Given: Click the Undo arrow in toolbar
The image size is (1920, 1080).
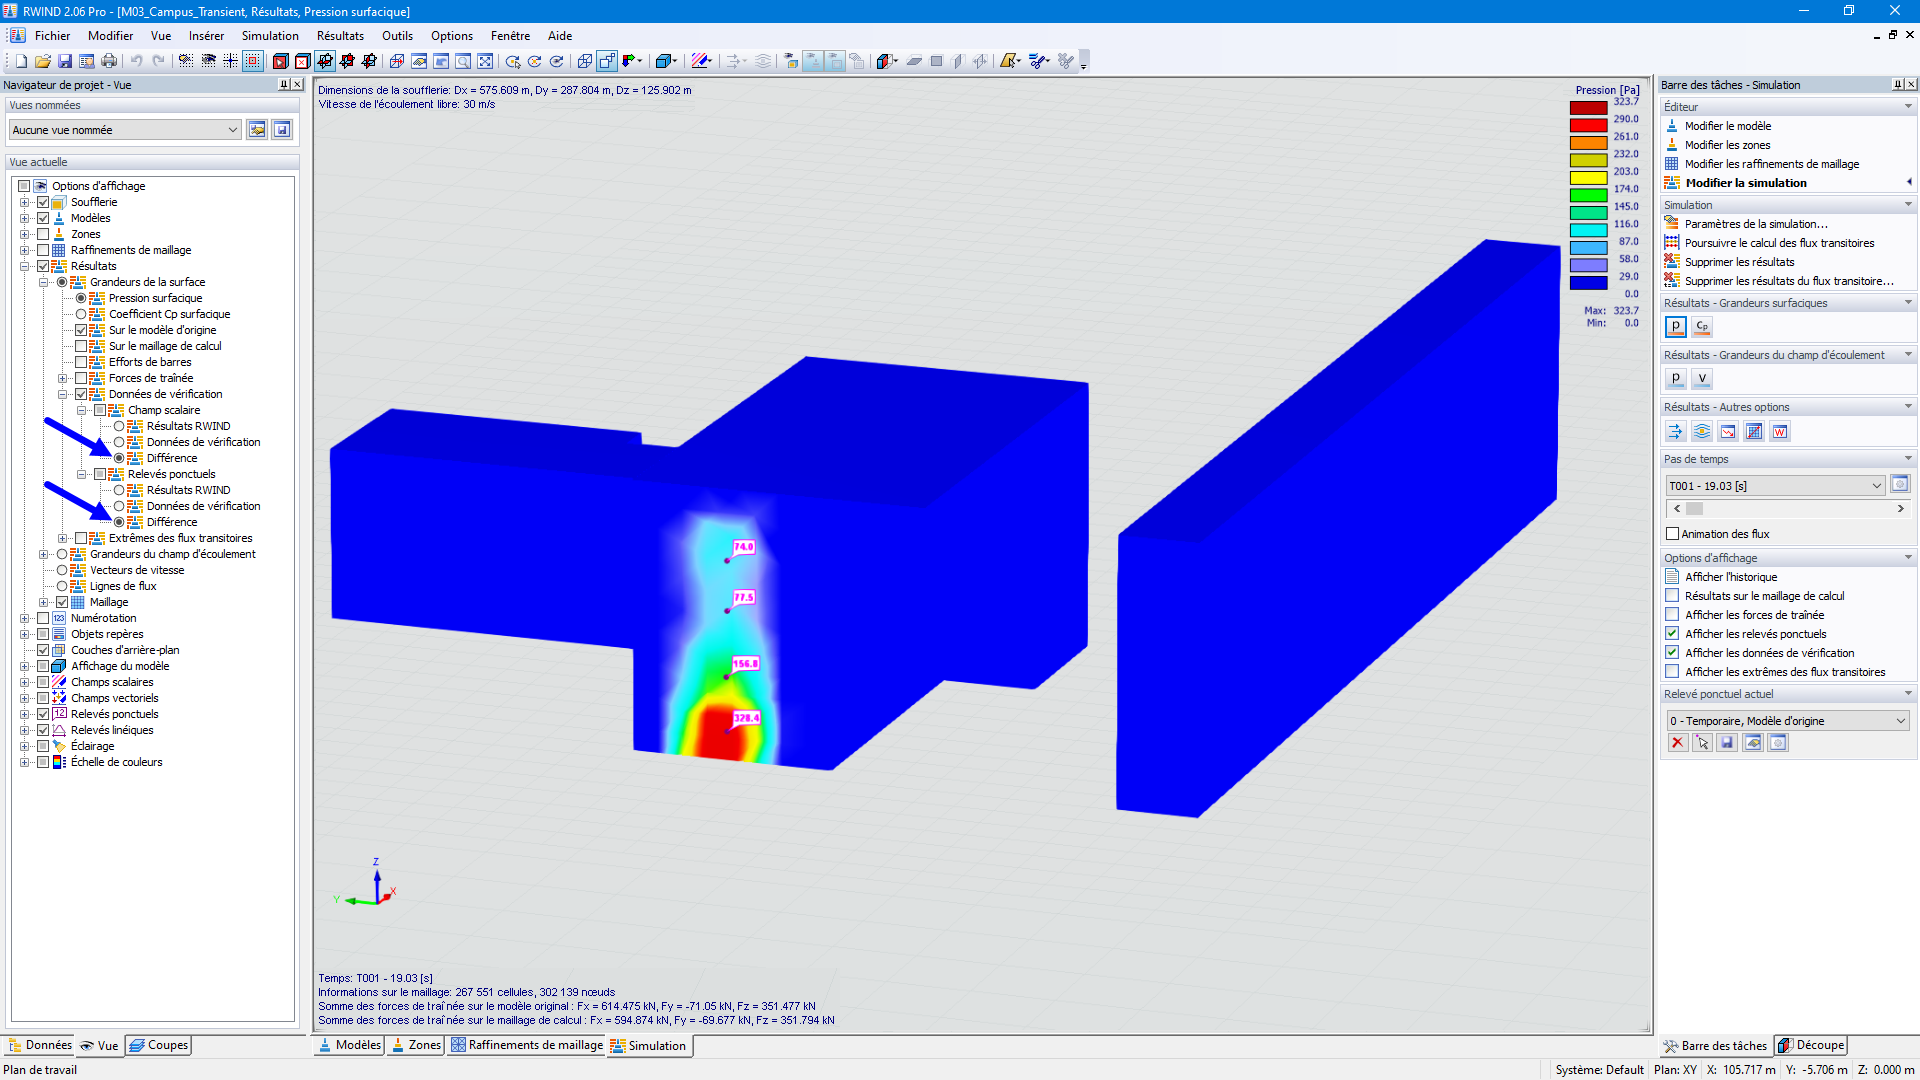Looking at the screenshot, I should pos(136,61).
